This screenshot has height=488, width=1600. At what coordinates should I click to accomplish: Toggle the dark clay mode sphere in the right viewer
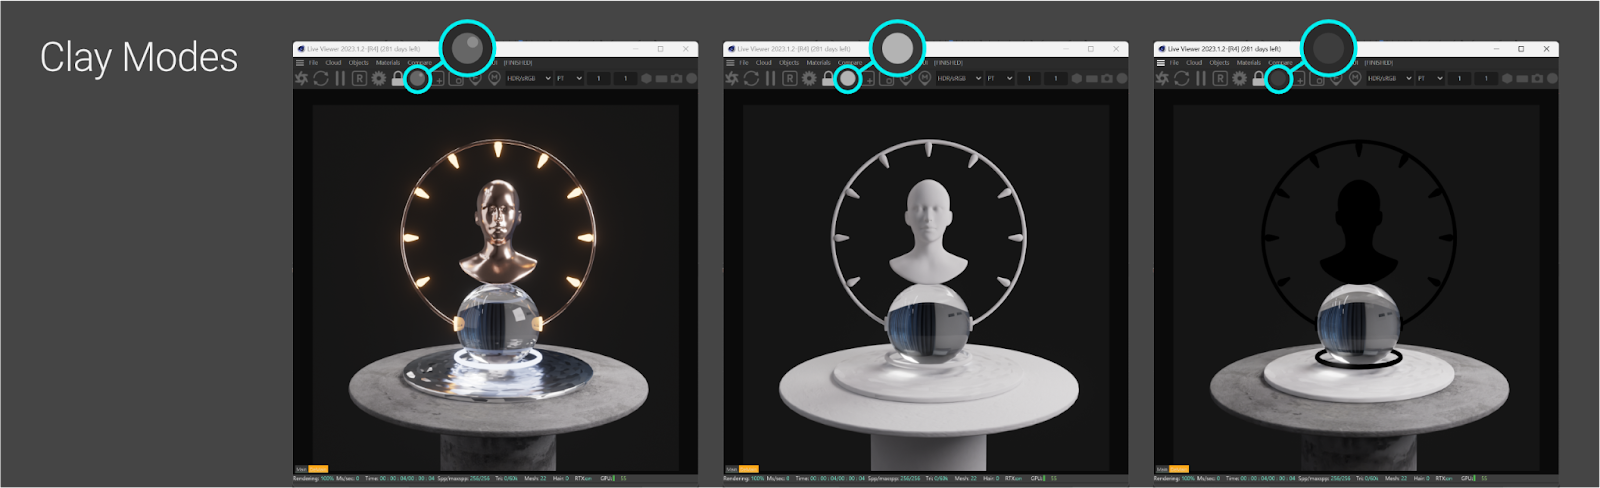coord(1278,78)
